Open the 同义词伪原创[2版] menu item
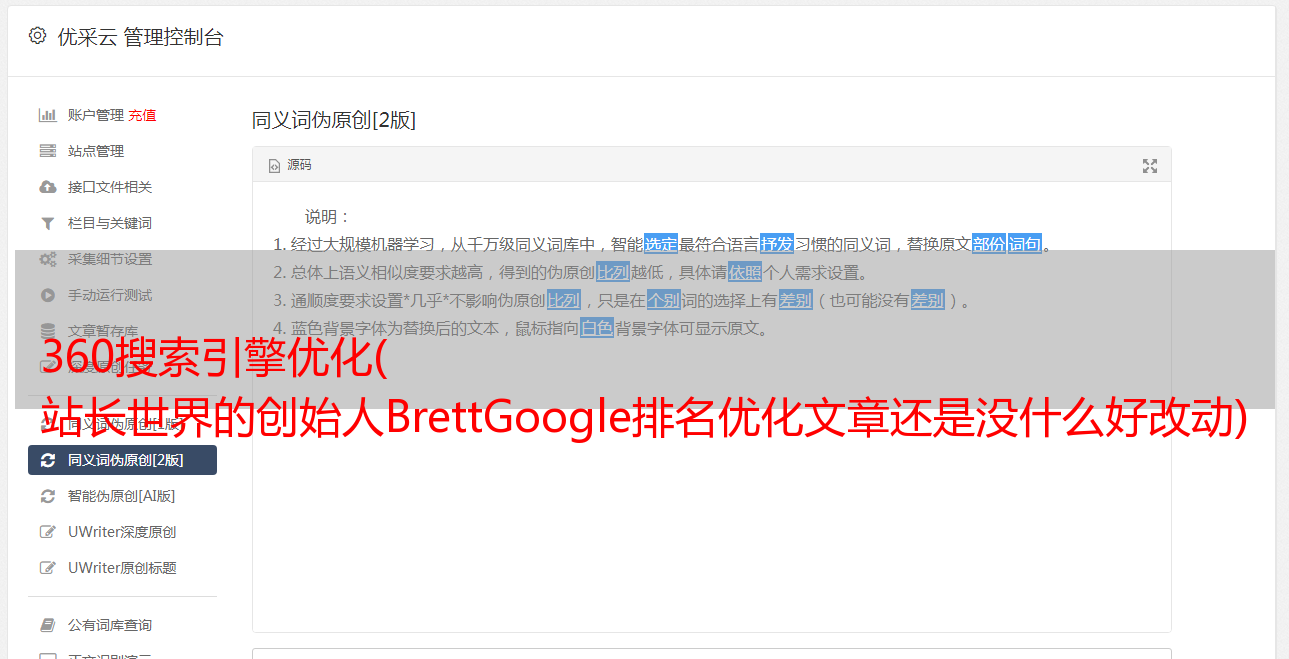 (x=122, y=460)
